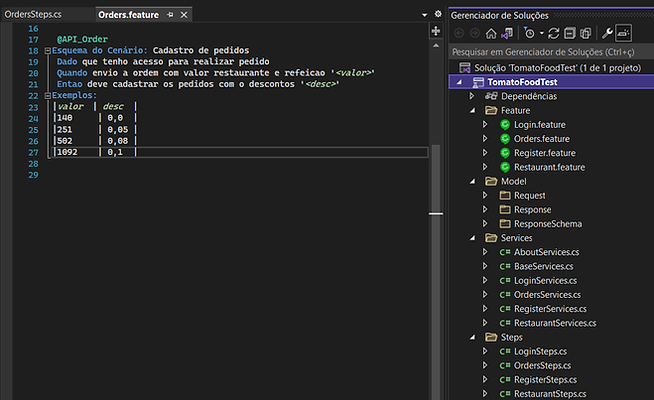Collapse the Exemplos outline block

(x=48, y=96)
